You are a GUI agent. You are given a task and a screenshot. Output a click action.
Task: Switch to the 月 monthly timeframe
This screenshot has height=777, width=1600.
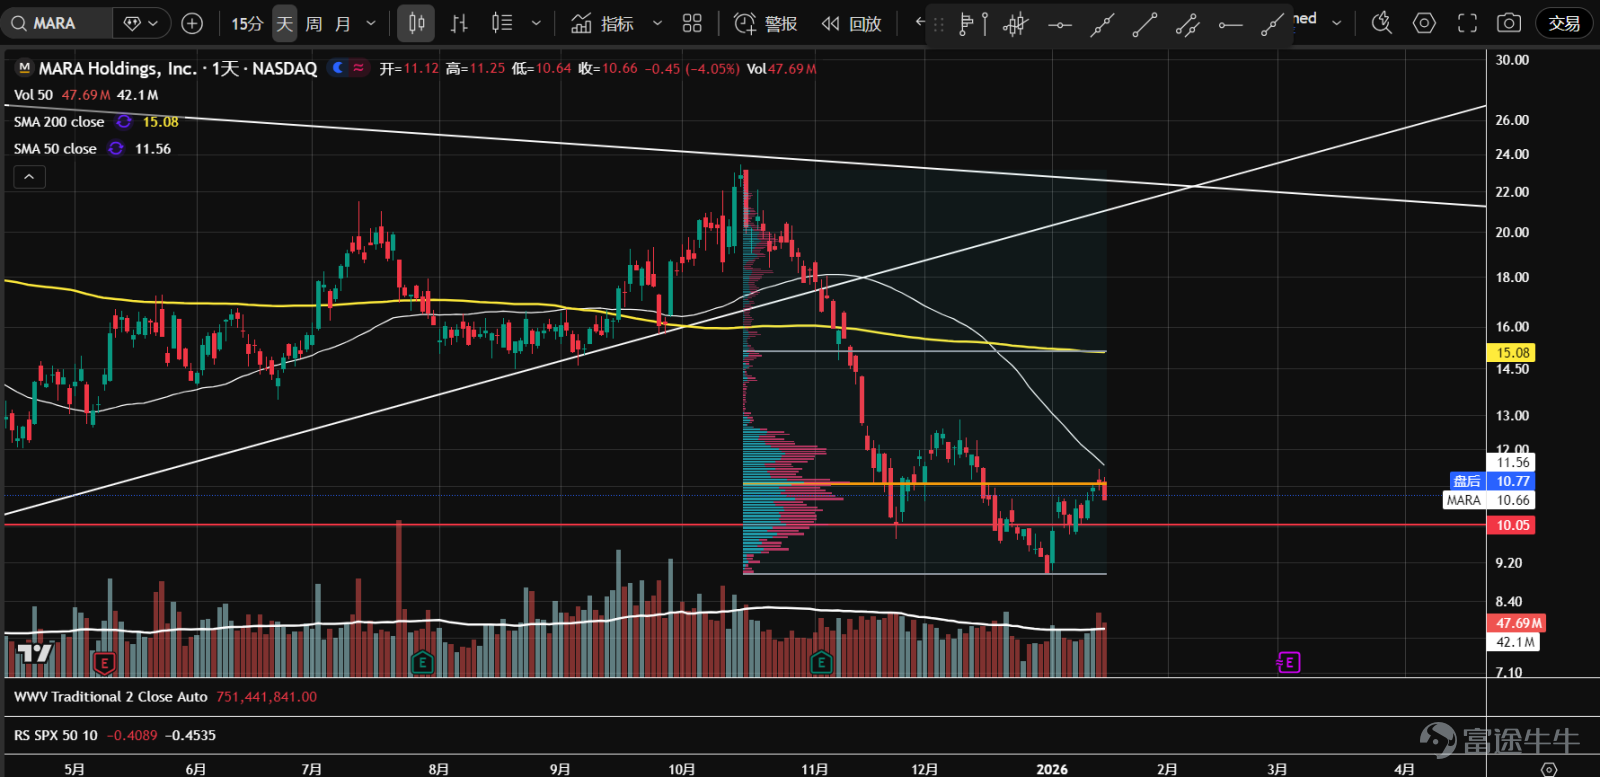click(343, 23)
